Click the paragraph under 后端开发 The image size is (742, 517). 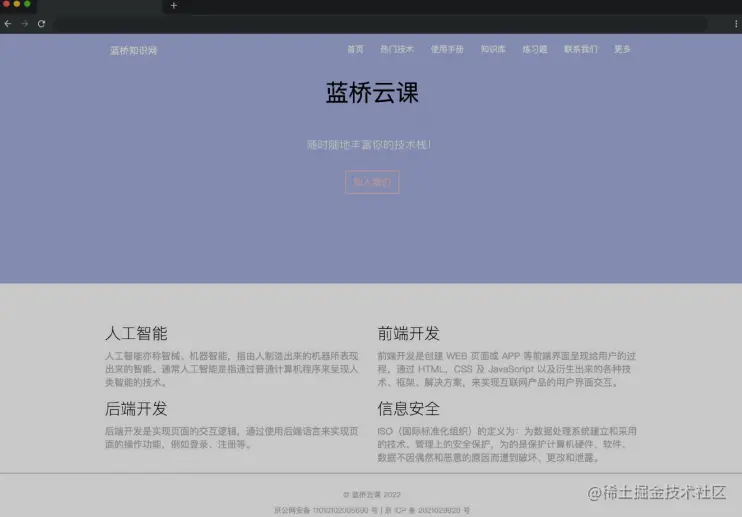231,438
